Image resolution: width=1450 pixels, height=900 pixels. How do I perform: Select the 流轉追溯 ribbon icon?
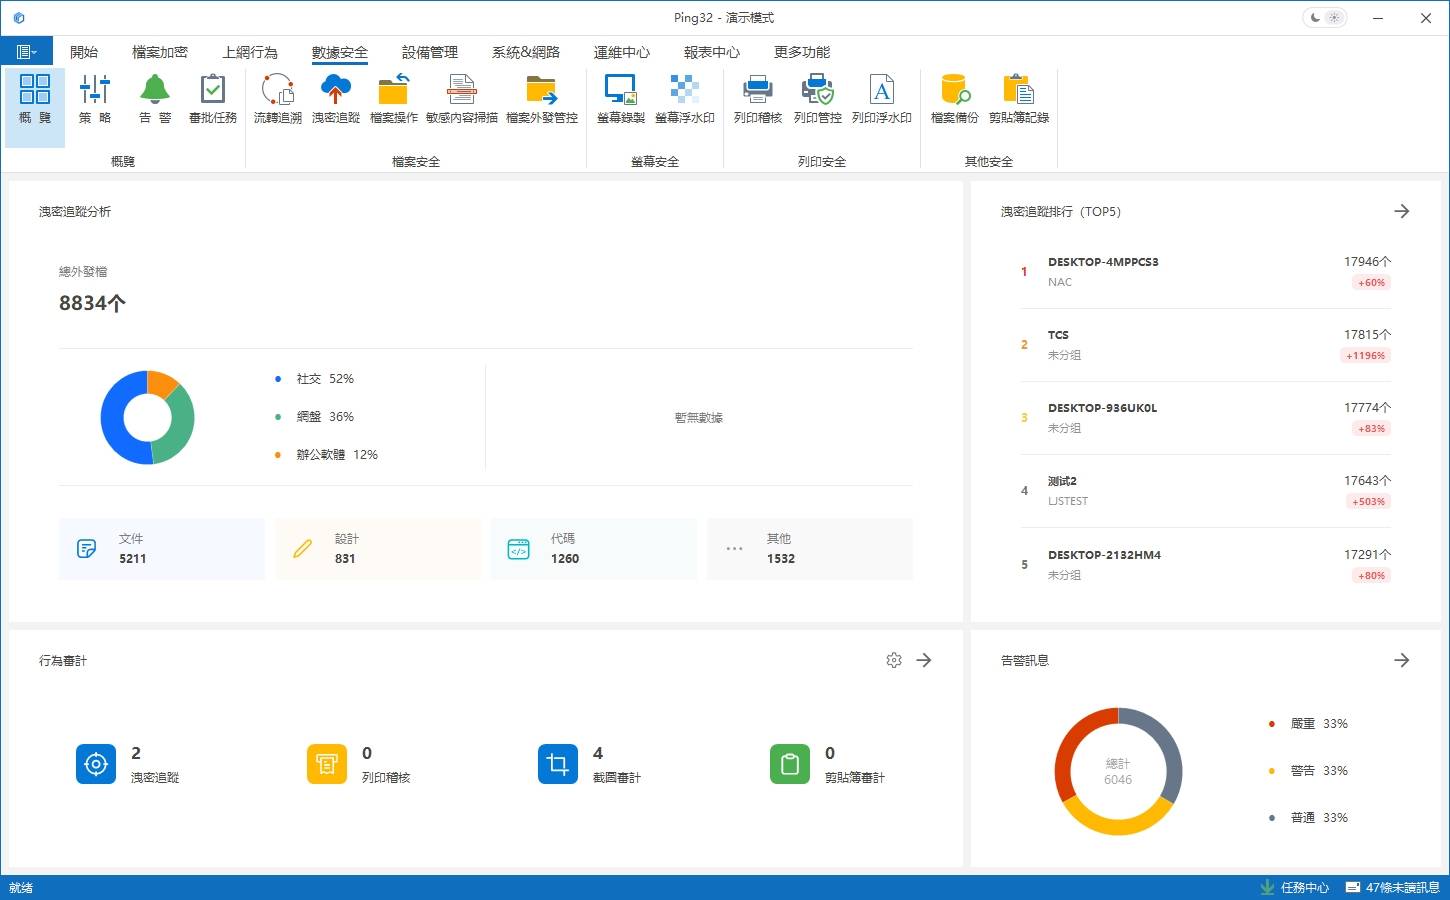coord(277,99)
